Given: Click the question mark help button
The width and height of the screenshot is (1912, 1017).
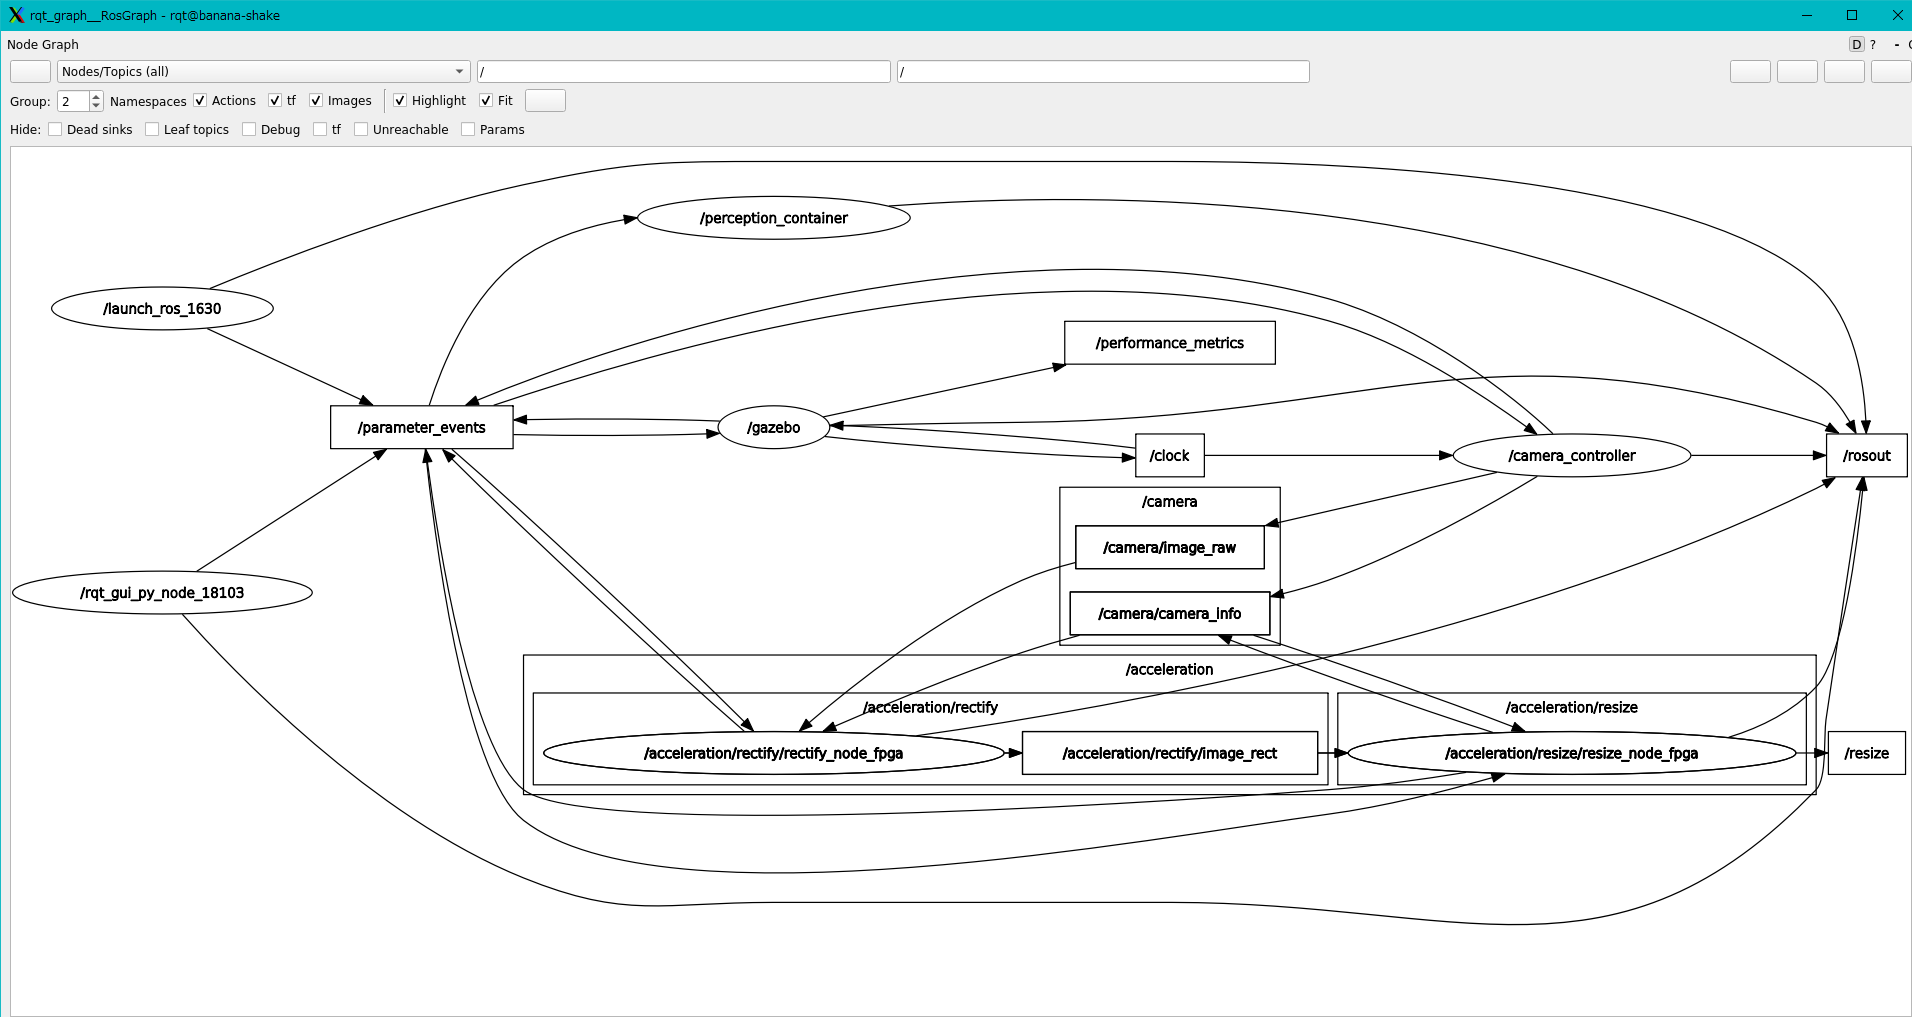Looking at the screenshot, I should click(x=1873, y=44).
